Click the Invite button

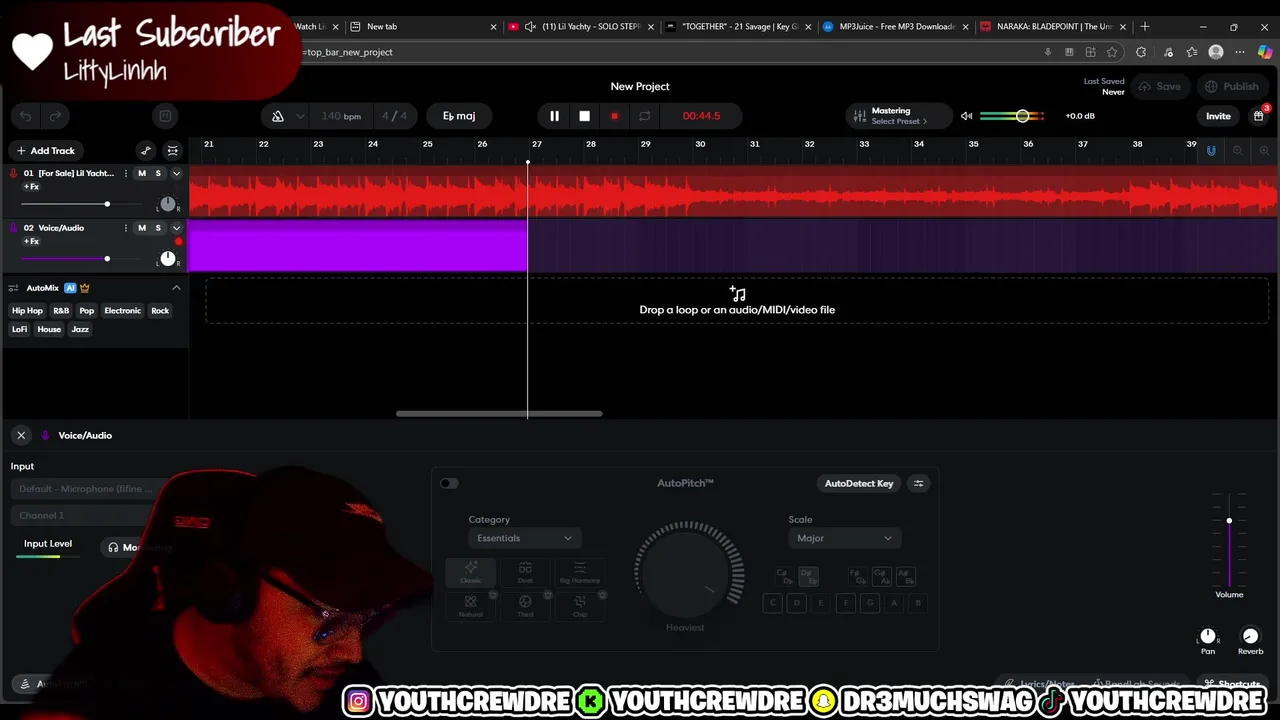click(1218, 116)
